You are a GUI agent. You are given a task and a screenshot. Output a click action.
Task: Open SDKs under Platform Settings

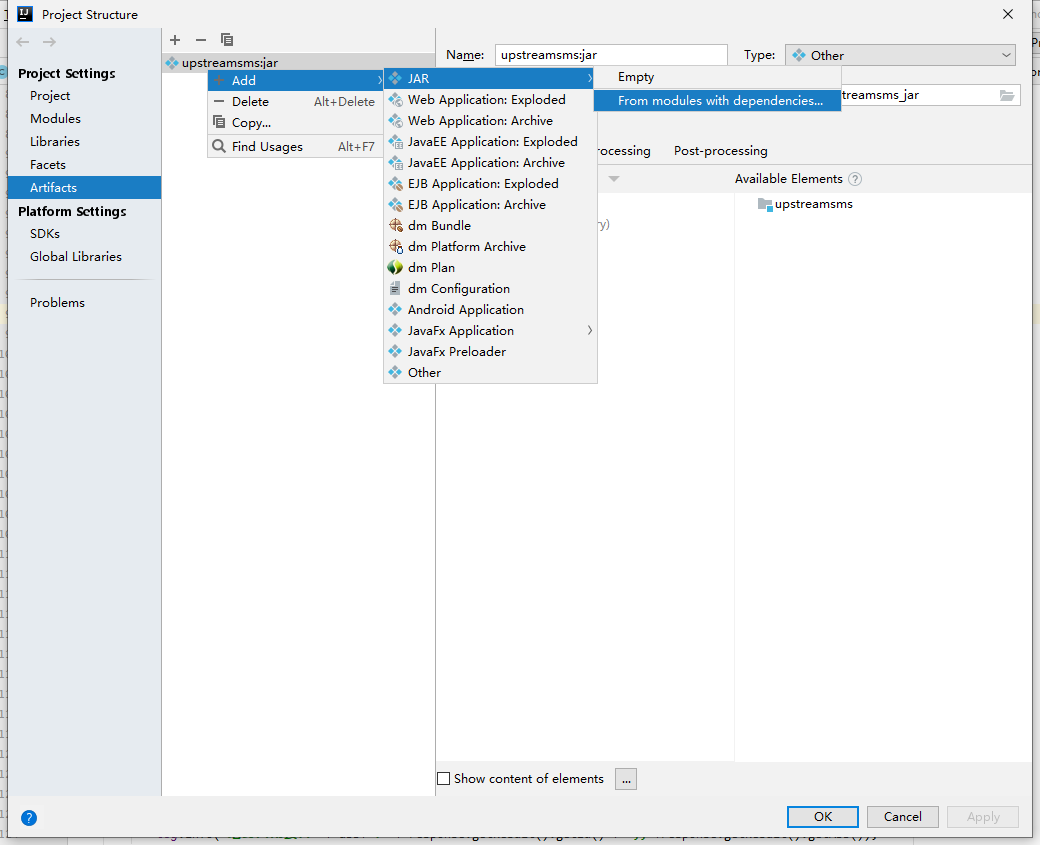pyautogui.click(x=84, y=233)
